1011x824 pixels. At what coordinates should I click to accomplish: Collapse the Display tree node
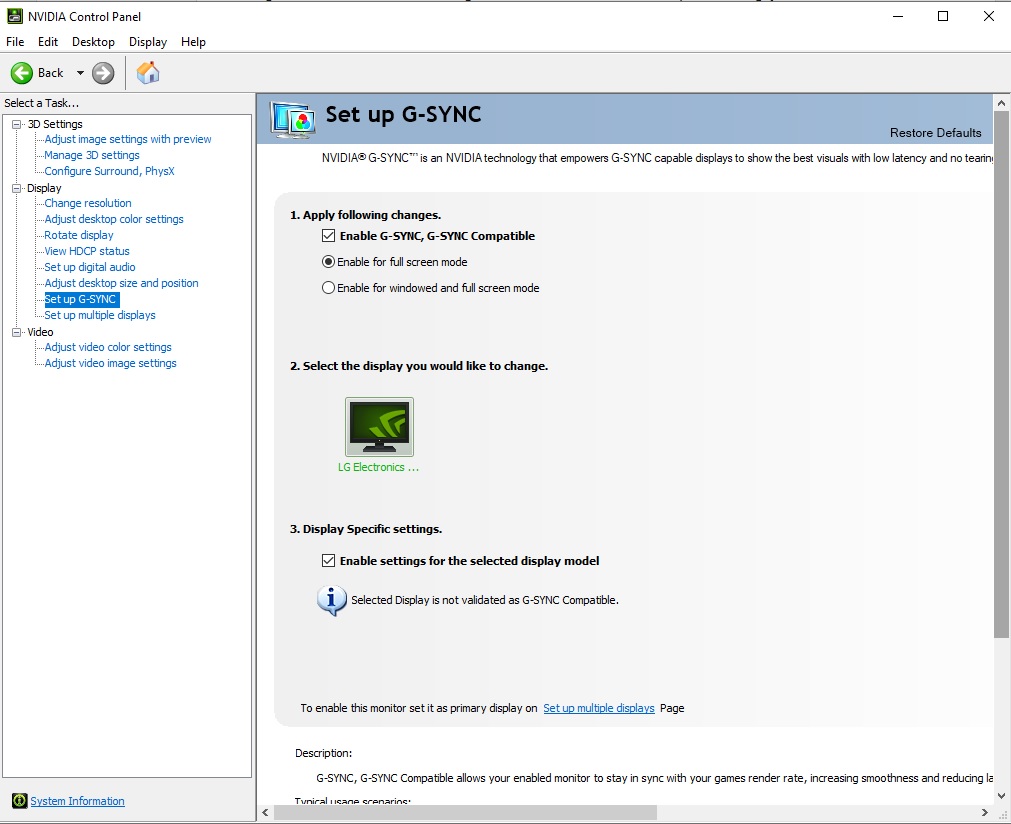[x=17, y=188]
